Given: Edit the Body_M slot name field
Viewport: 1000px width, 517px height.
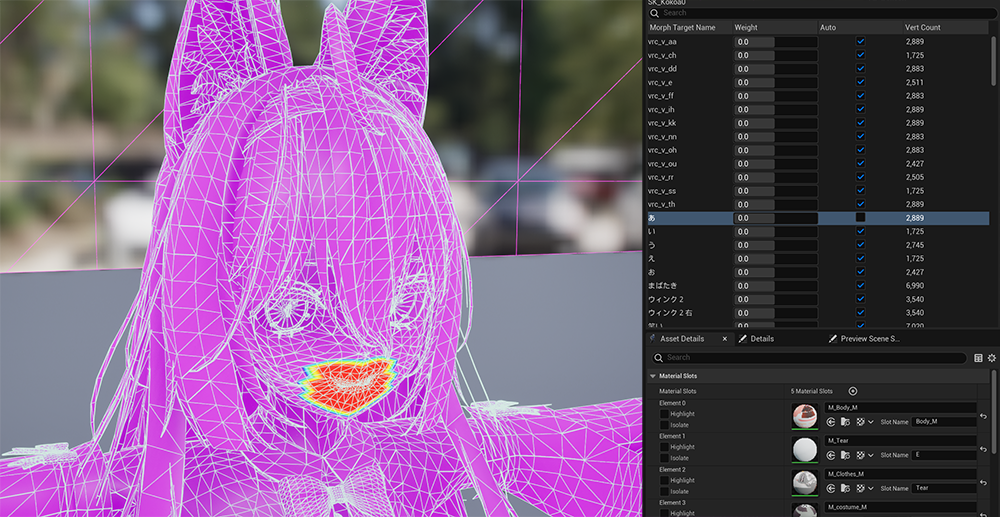Looking at the screenshot, I should point(944,421).
